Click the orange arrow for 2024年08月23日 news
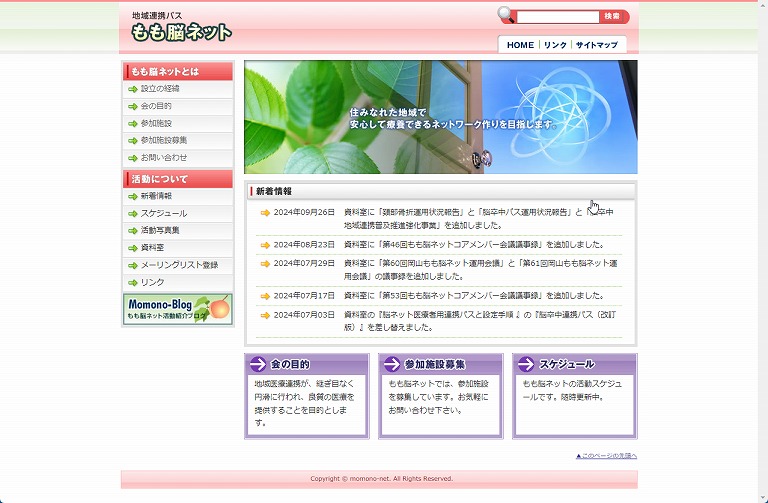The height and width of the screenshot is (503, 768). 265,245
